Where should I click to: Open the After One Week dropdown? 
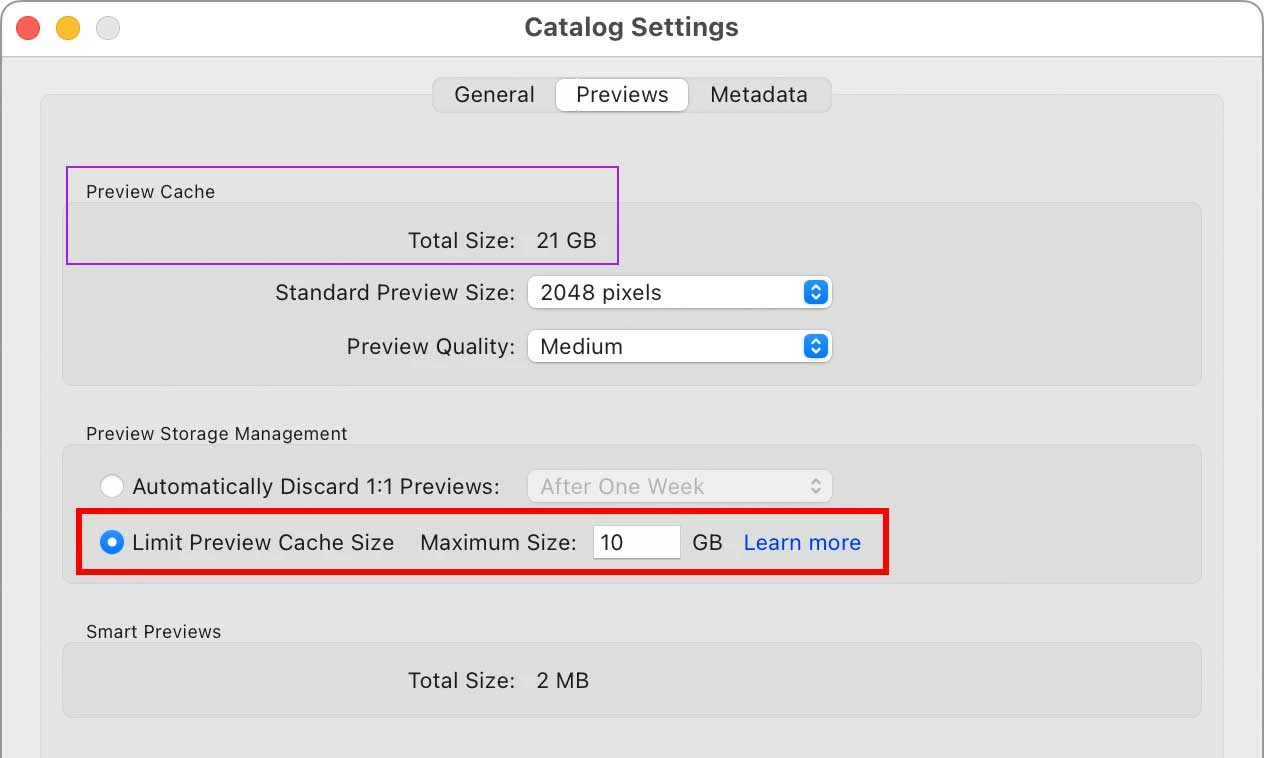tap(680, 487)
